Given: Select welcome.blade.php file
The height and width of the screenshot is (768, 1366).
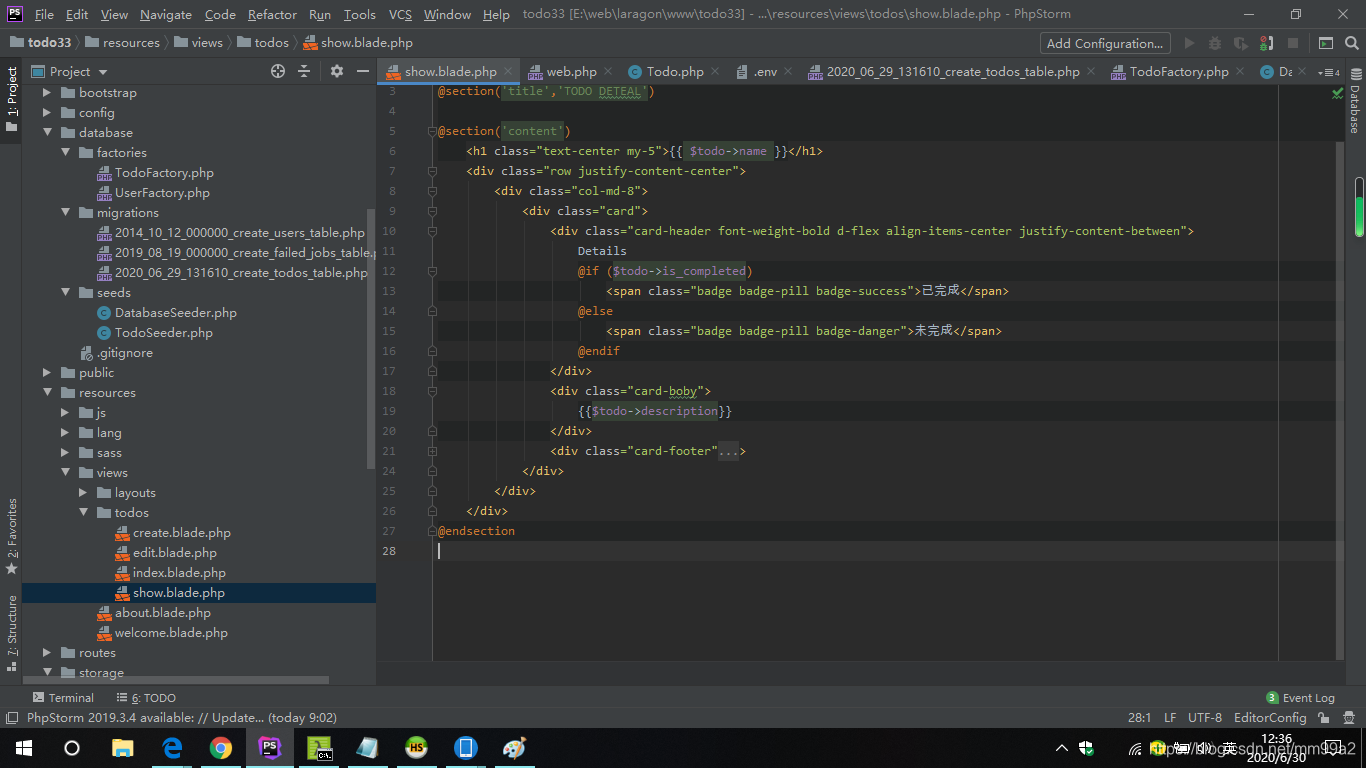Looking at the screenshot, I should click(x=162, y=632).
